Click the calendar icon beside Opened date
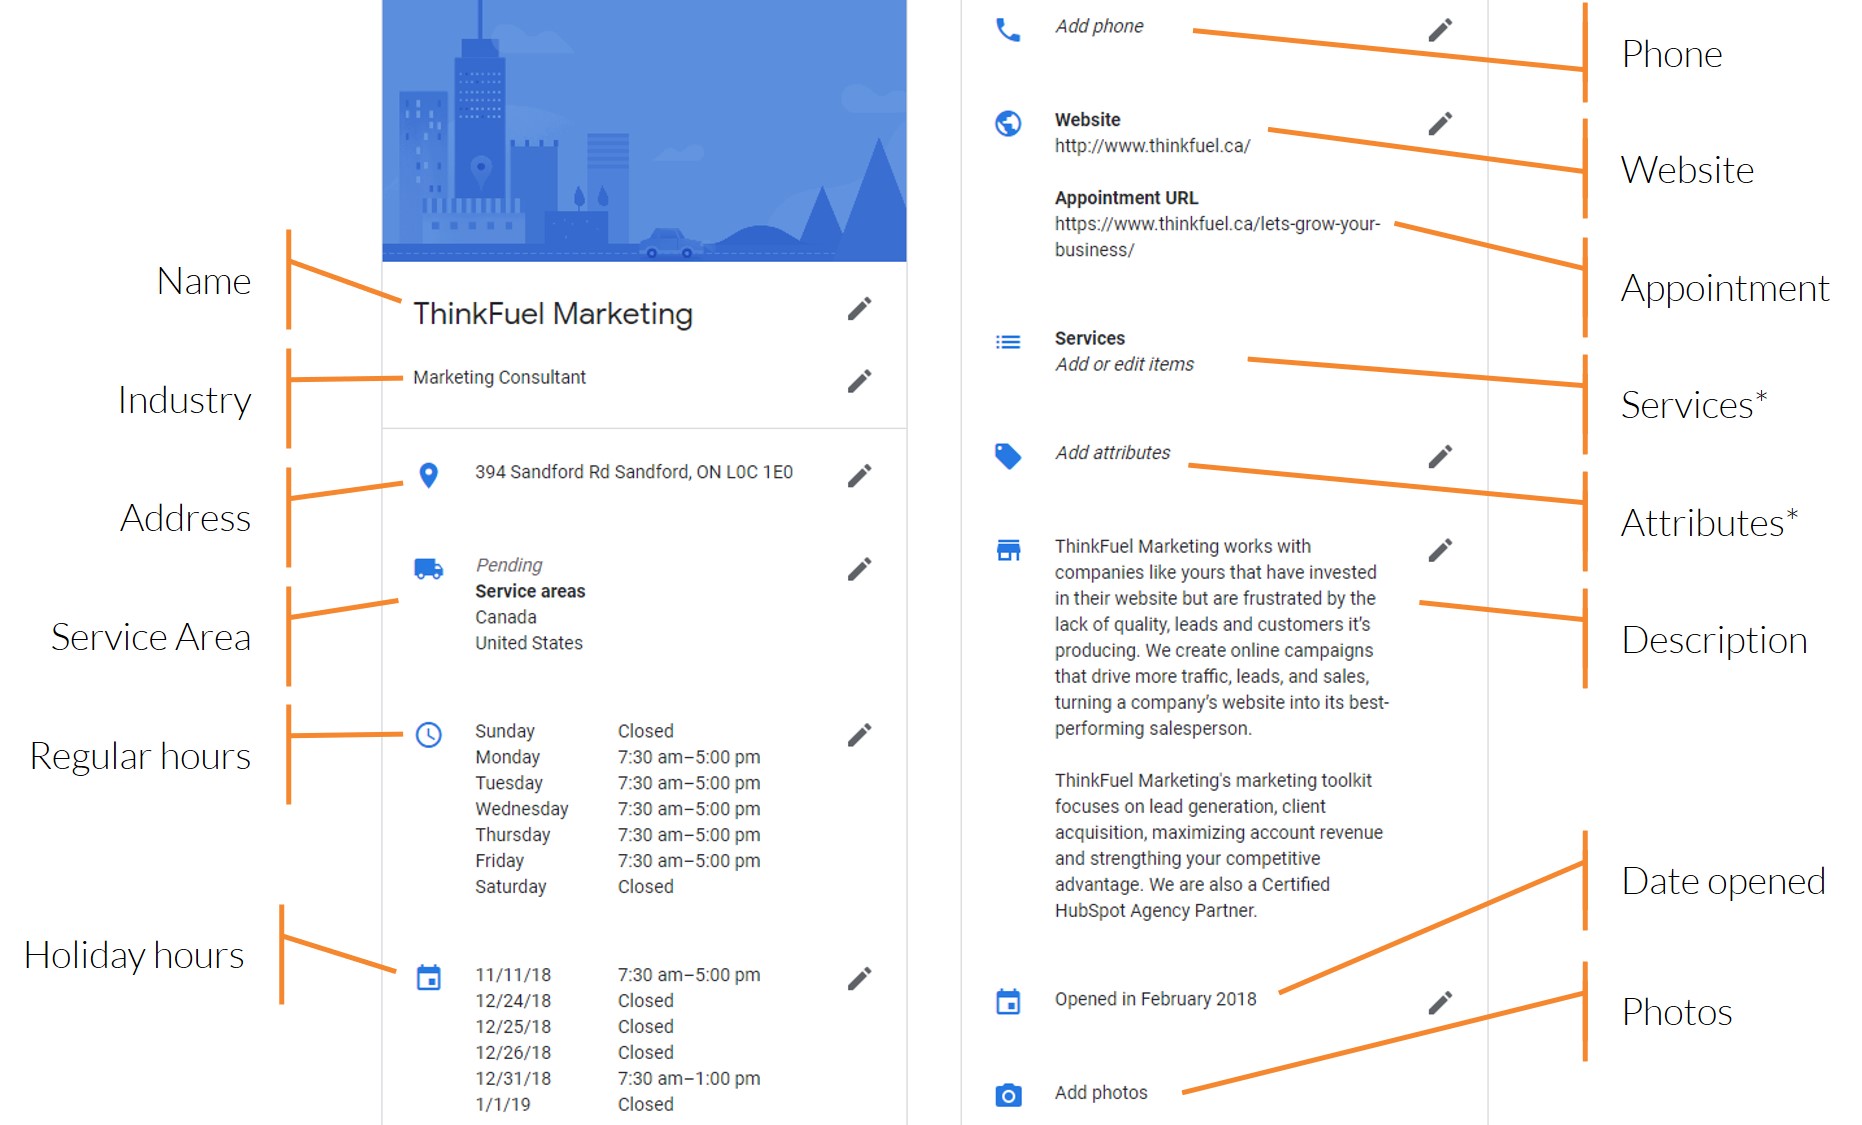1862x1125 pixels. [x=1008, y=1001]
